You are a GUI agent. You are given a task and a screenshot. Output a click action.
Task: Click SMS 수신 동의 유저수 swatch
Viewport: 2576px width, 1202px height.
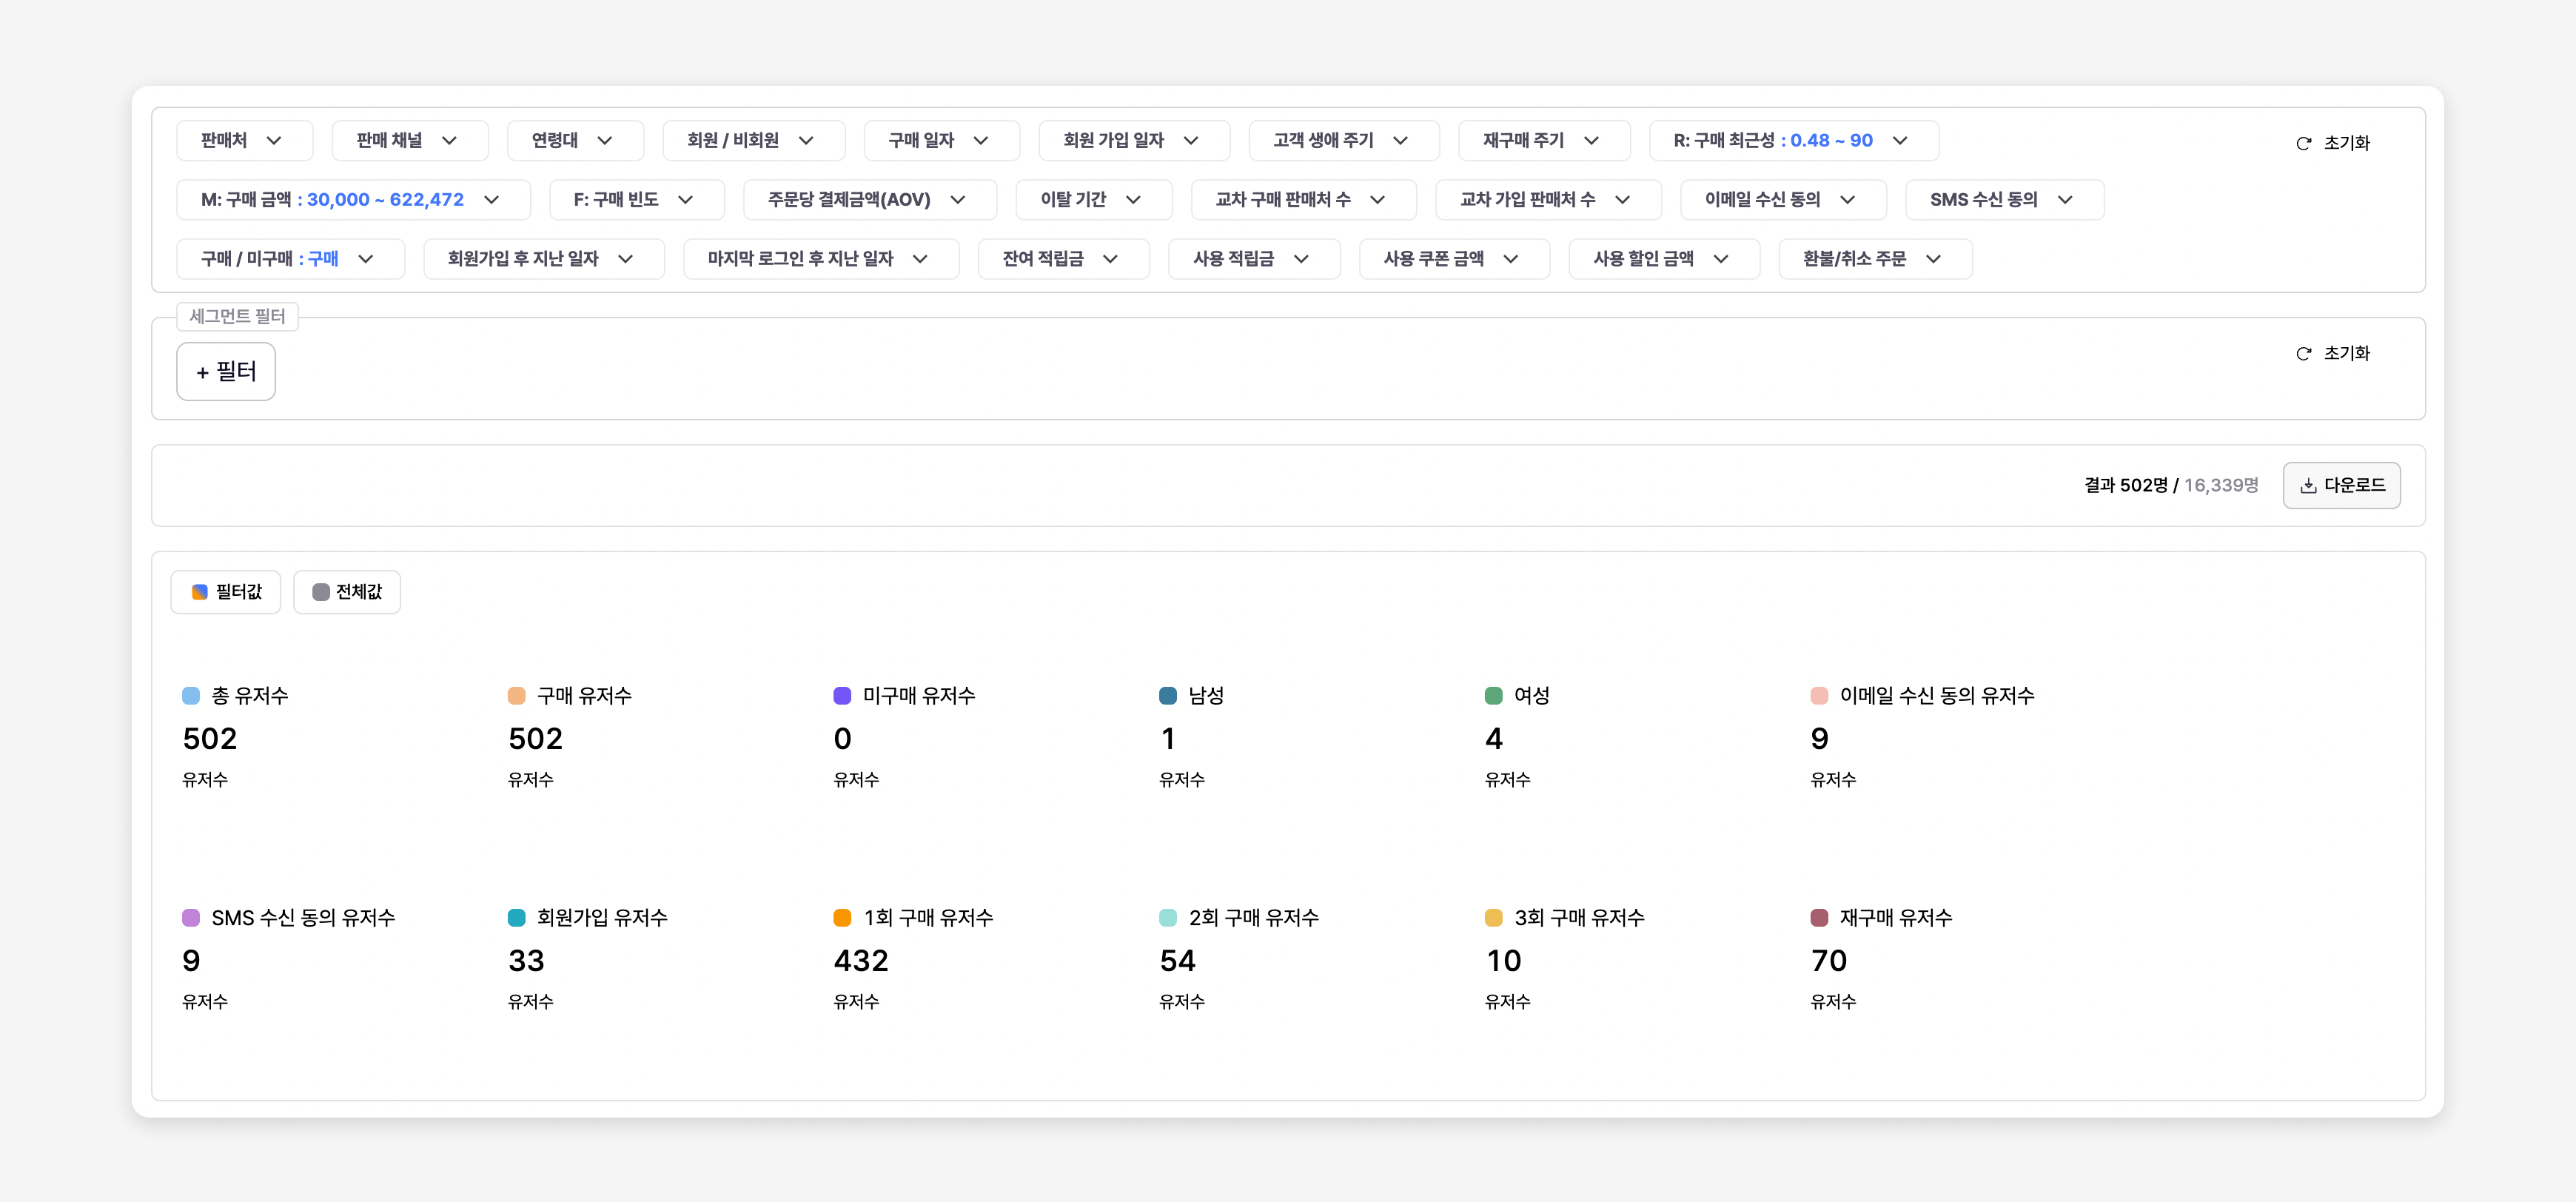tap(191, 917)
